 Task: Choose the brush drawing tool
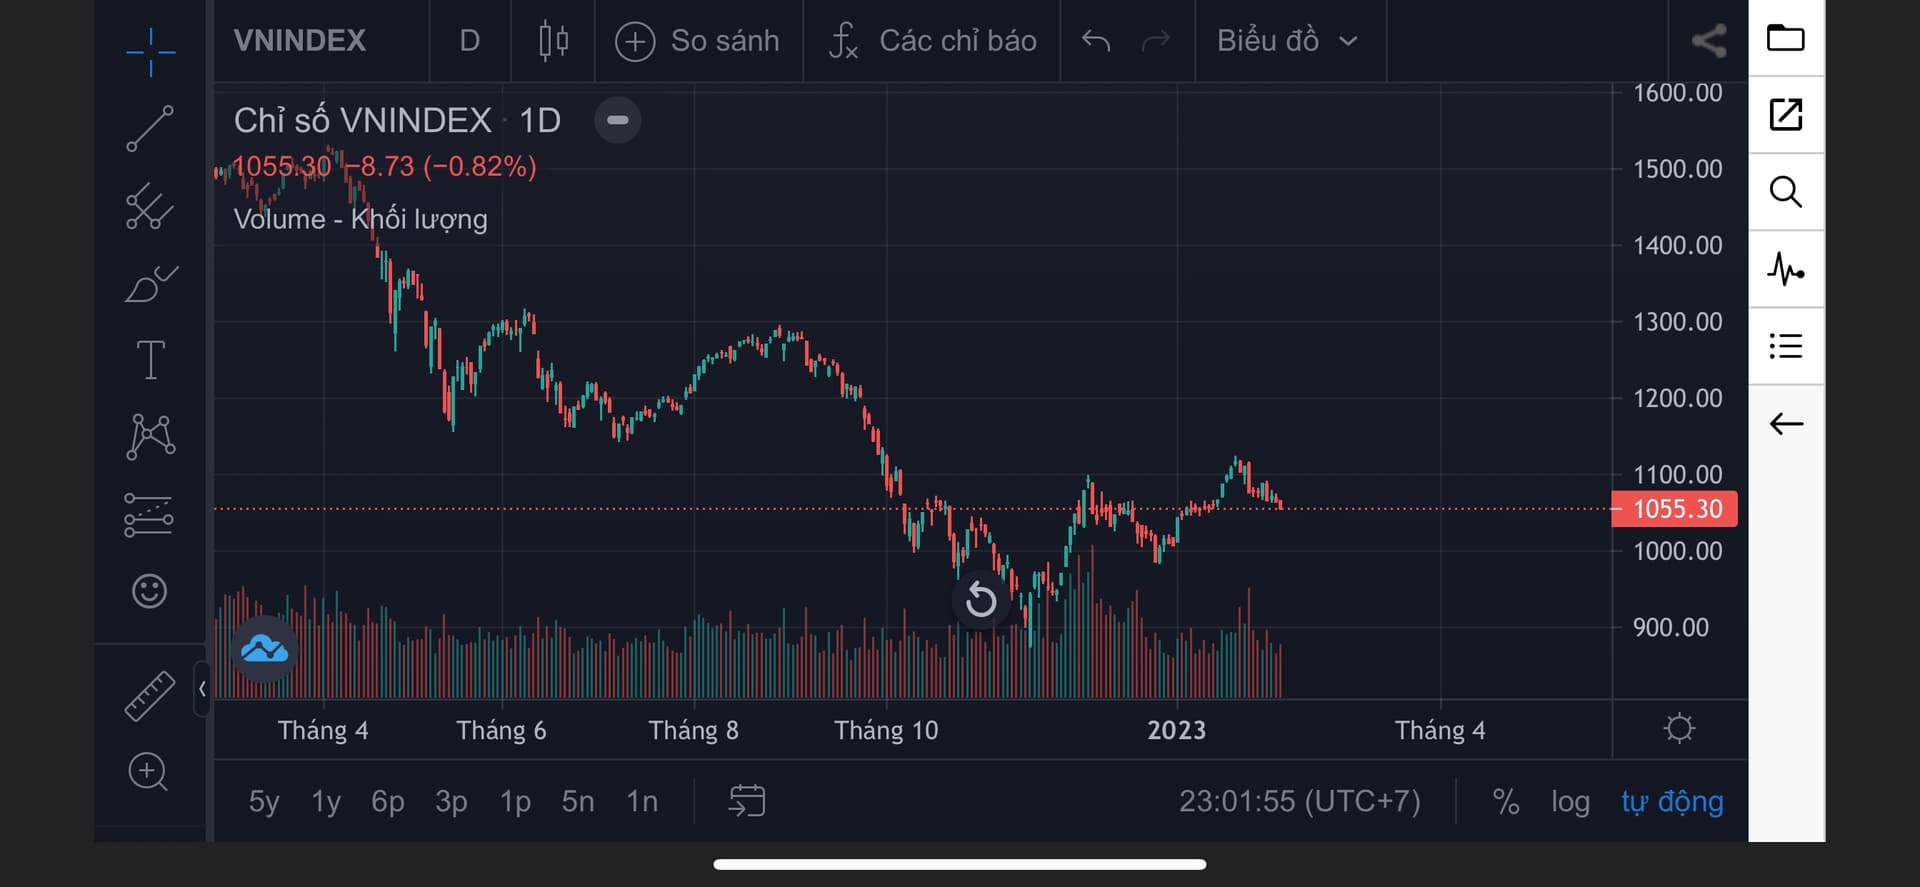(x=151, y=284)
